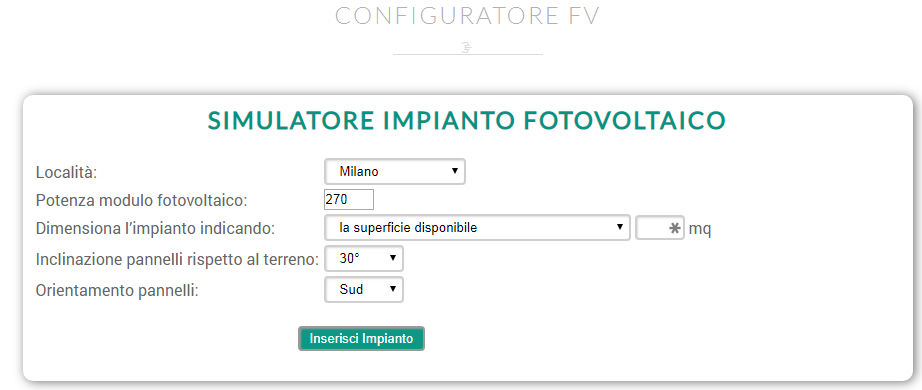The width and height of the screenshot is (922, 390).
Task: Focus the available surface input field
Action: click(x=660, y=228)
